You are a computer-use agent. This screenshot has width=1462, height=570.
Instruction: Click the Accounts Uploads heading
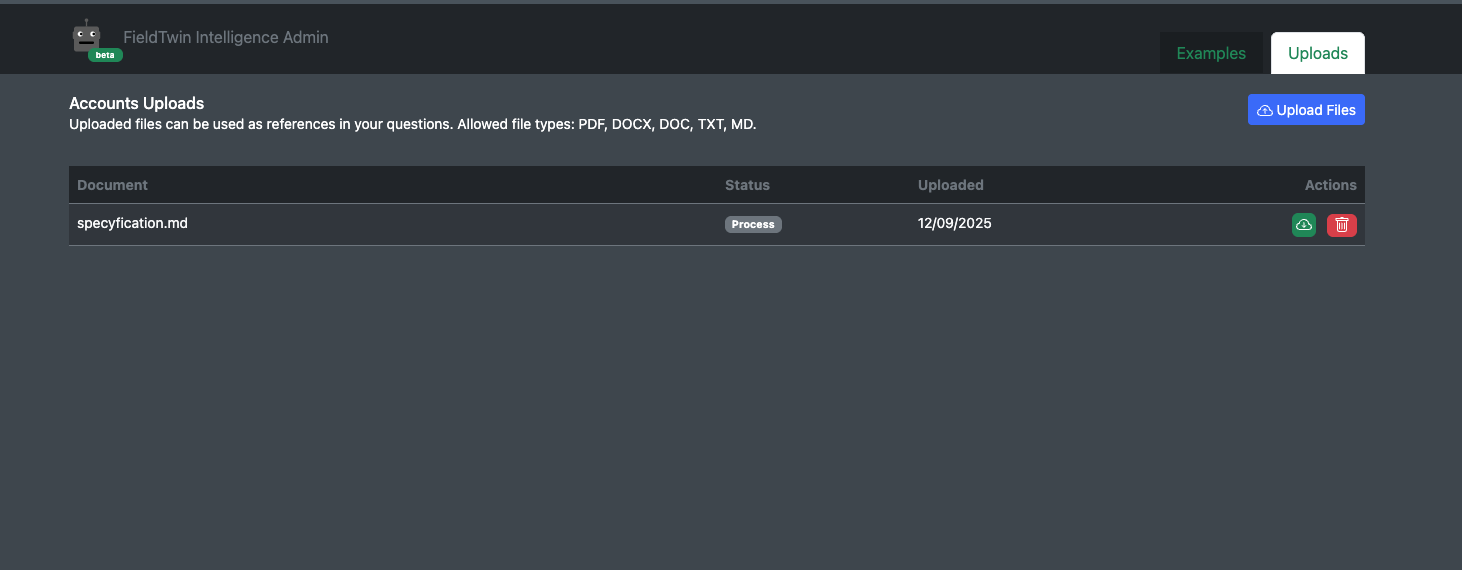[136, 103]
